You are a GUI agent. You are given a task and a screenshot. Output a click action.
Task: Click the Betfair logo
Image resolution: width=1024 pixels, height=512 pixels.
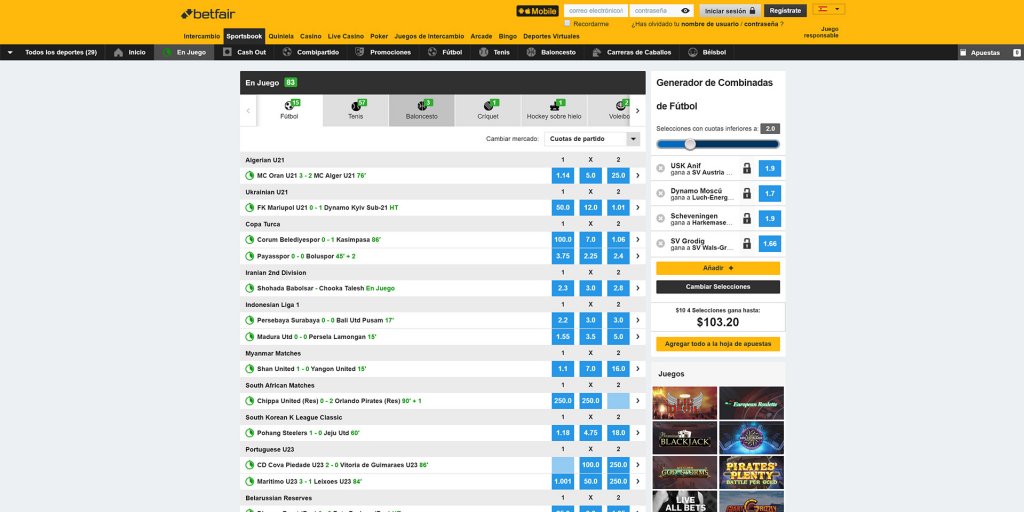click(208, 14)
